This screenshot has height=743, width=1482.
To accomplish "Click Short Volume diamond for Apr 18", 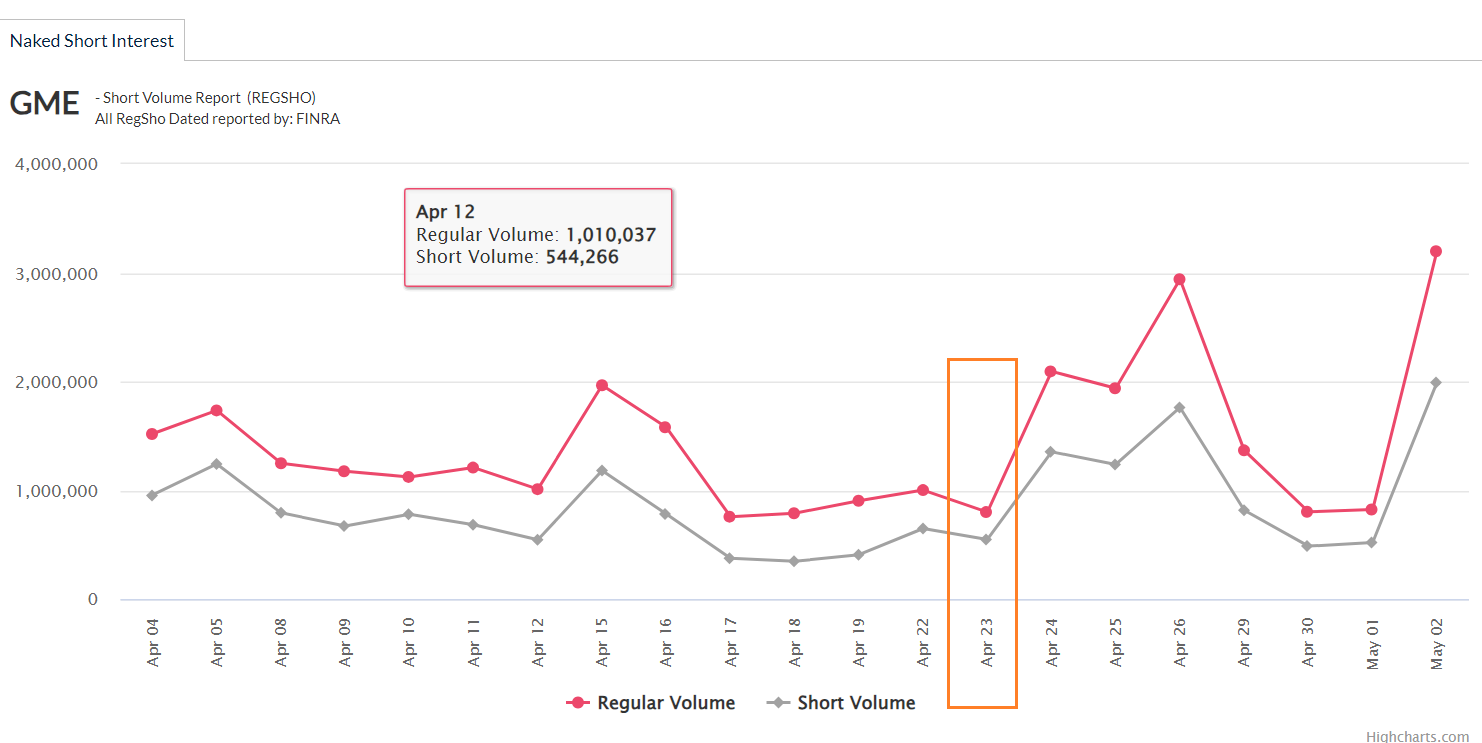I will 794,561.
